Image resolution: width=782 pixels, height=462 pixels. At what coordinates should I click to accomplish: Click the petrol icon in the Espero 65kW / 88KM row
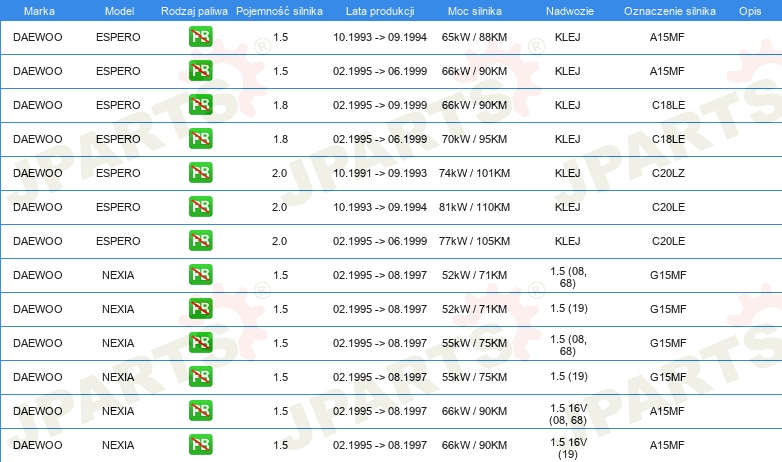tap(200, 37)
